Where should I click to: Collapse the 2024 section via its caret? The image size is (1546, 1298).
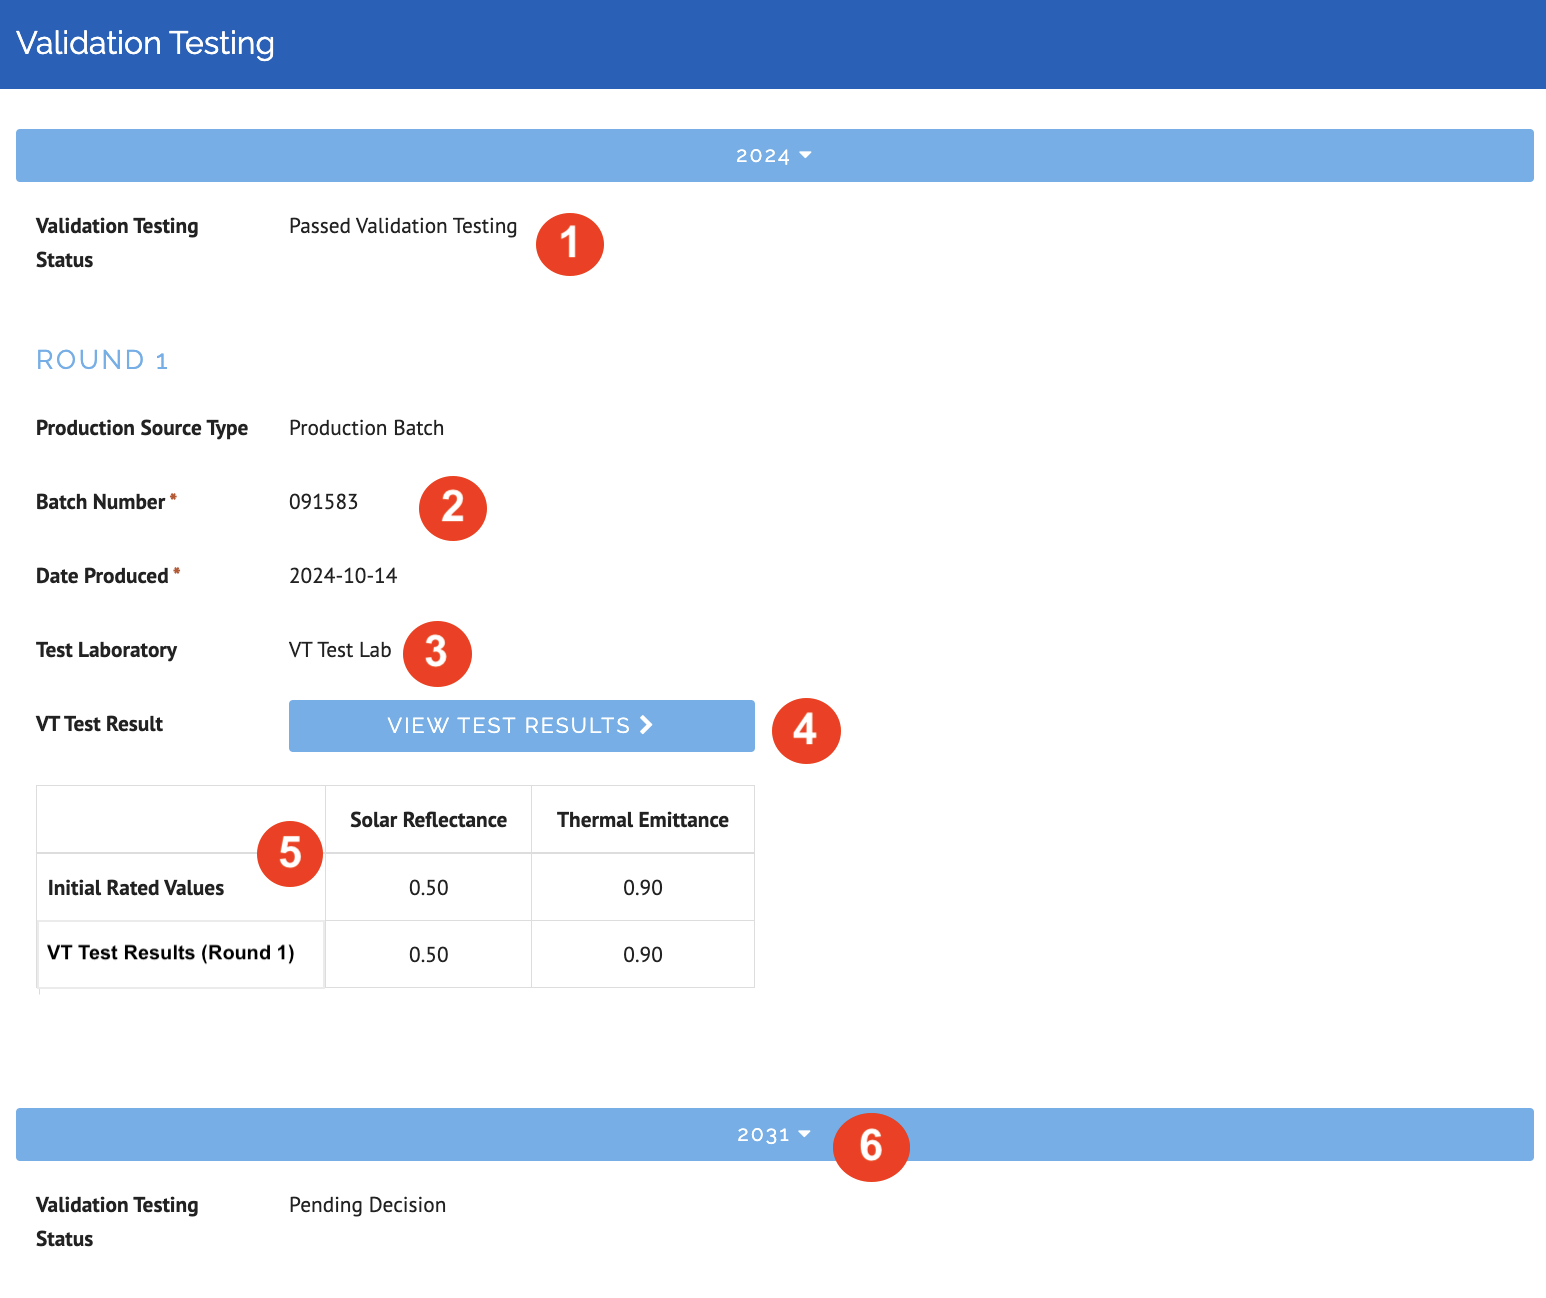805,155
